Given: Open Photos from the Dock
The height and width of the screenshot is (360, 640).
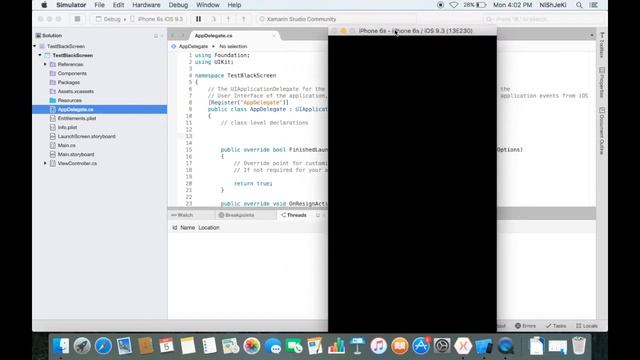Looking at the screenshot, I should click(x=251, y=346).
